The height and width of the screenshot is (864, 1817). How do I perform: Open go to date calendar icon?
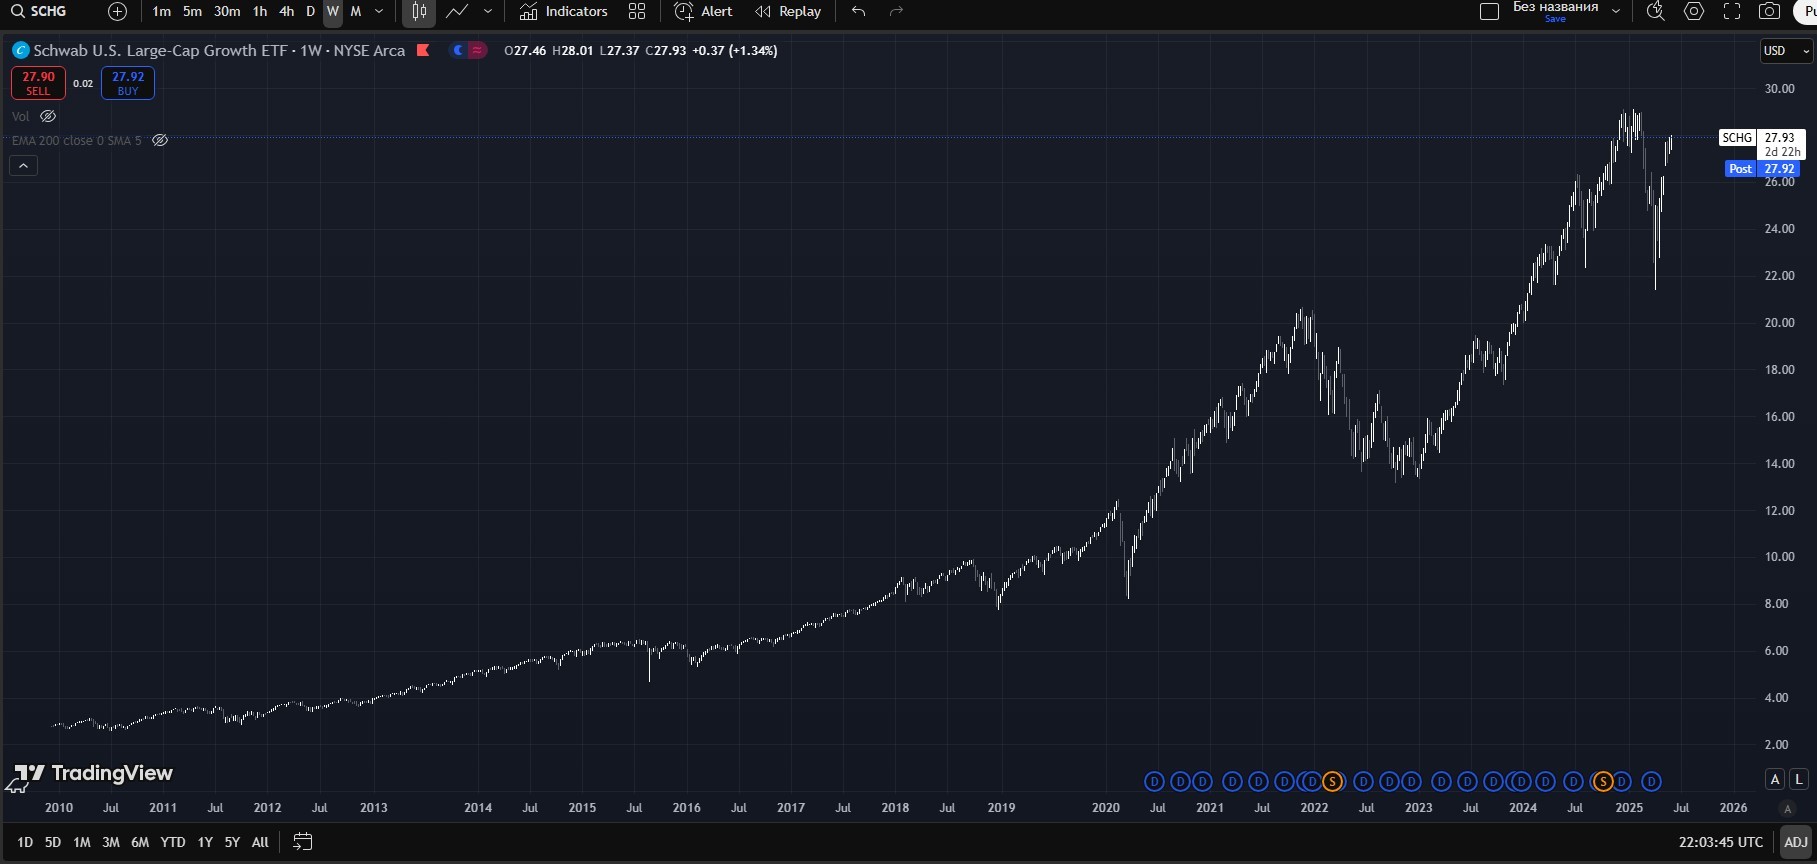click(303, 842)
